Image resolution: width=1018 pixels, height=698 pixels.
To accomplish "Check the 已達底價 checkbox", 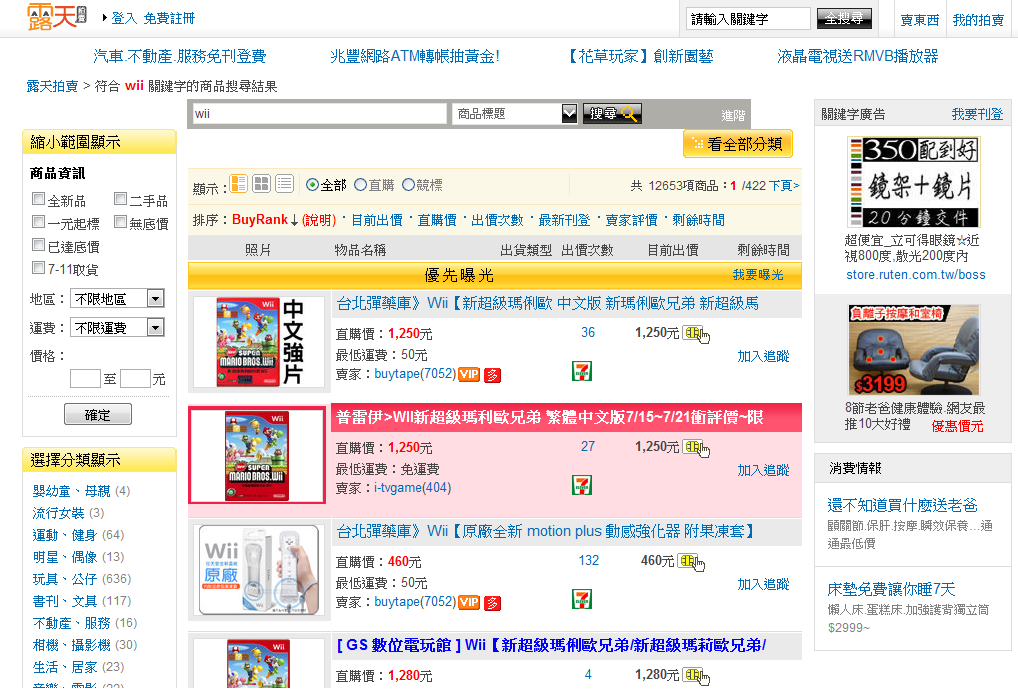I will click(38, 245).
